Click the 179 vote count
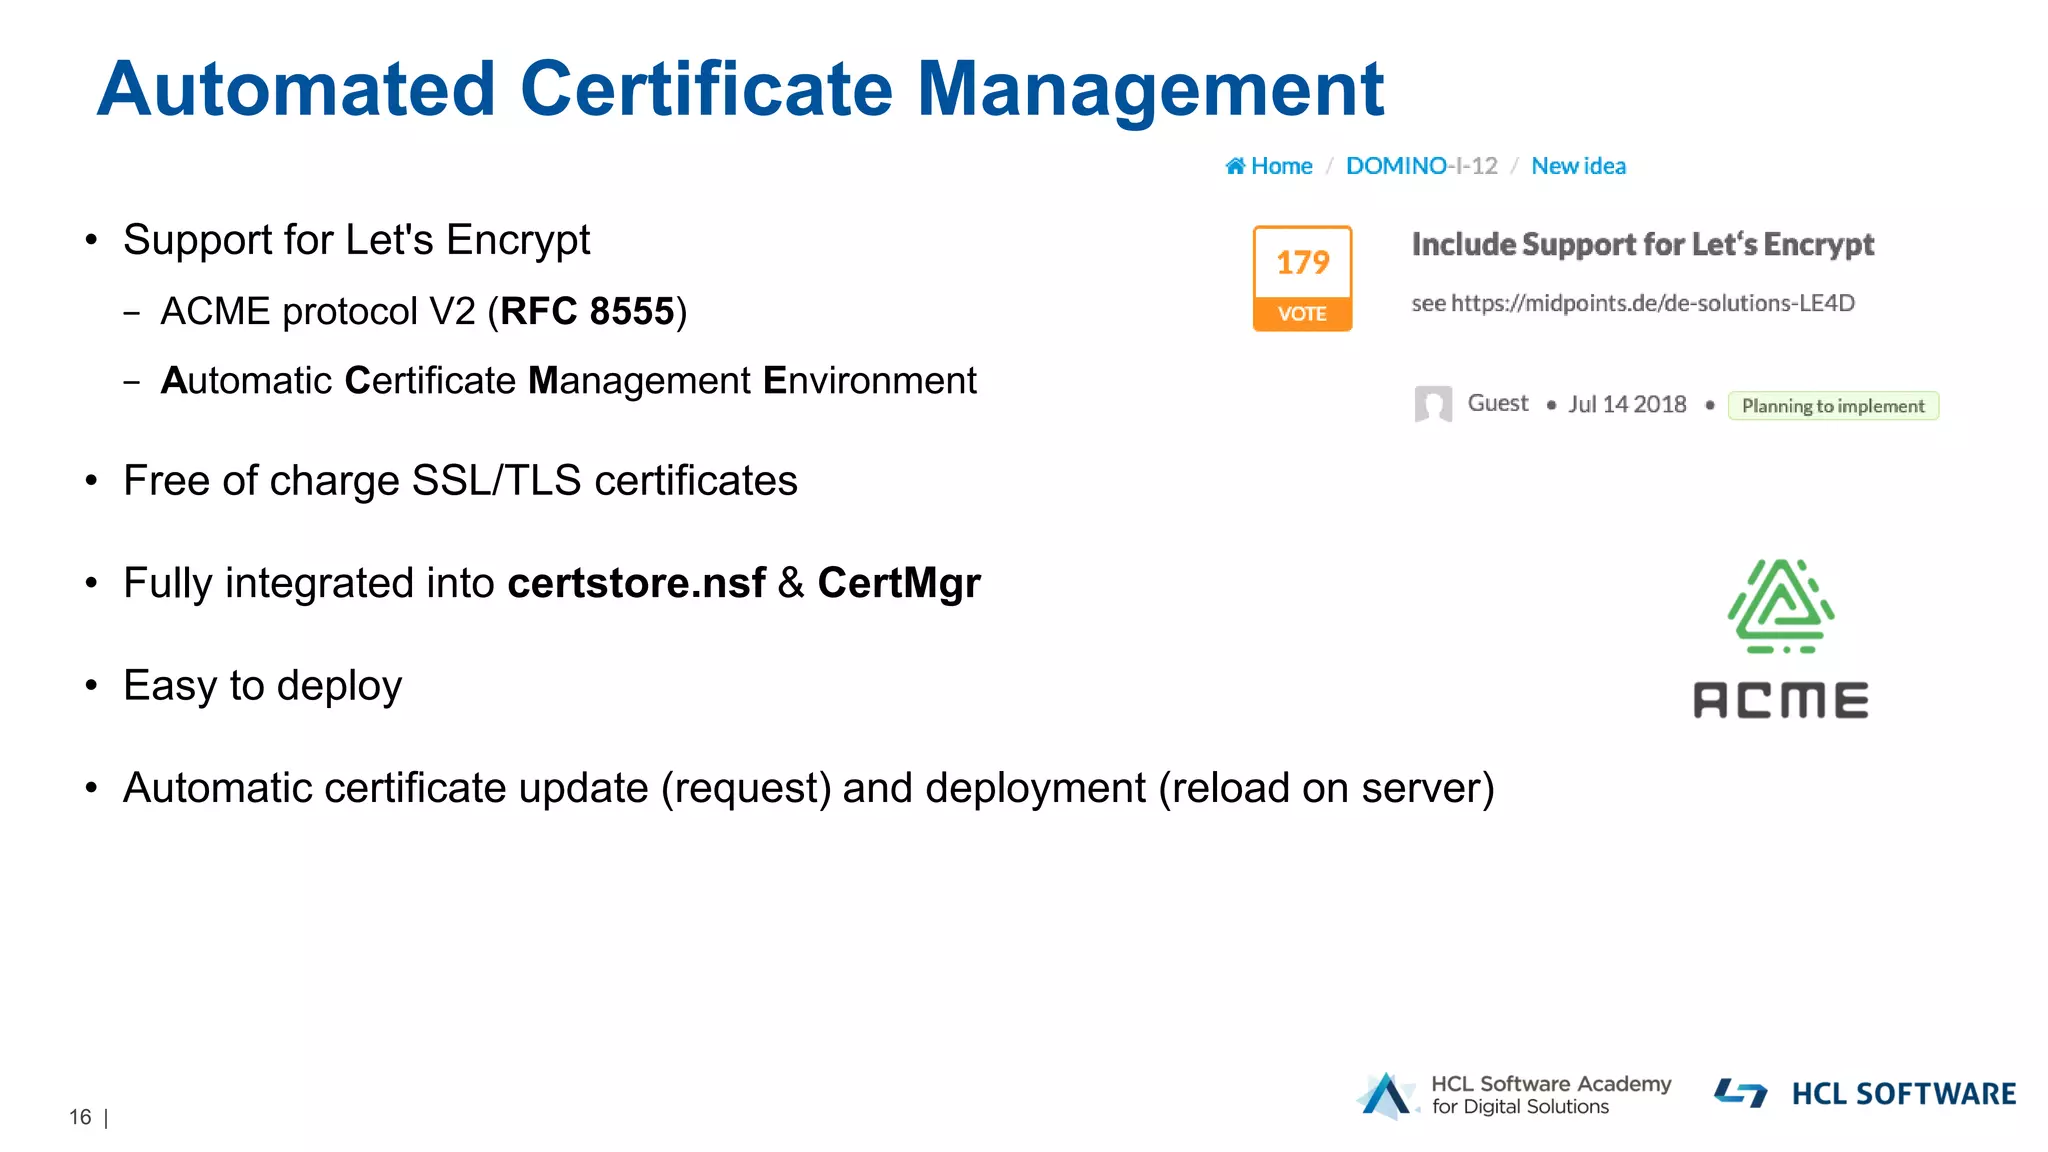 coord(1302,262)
